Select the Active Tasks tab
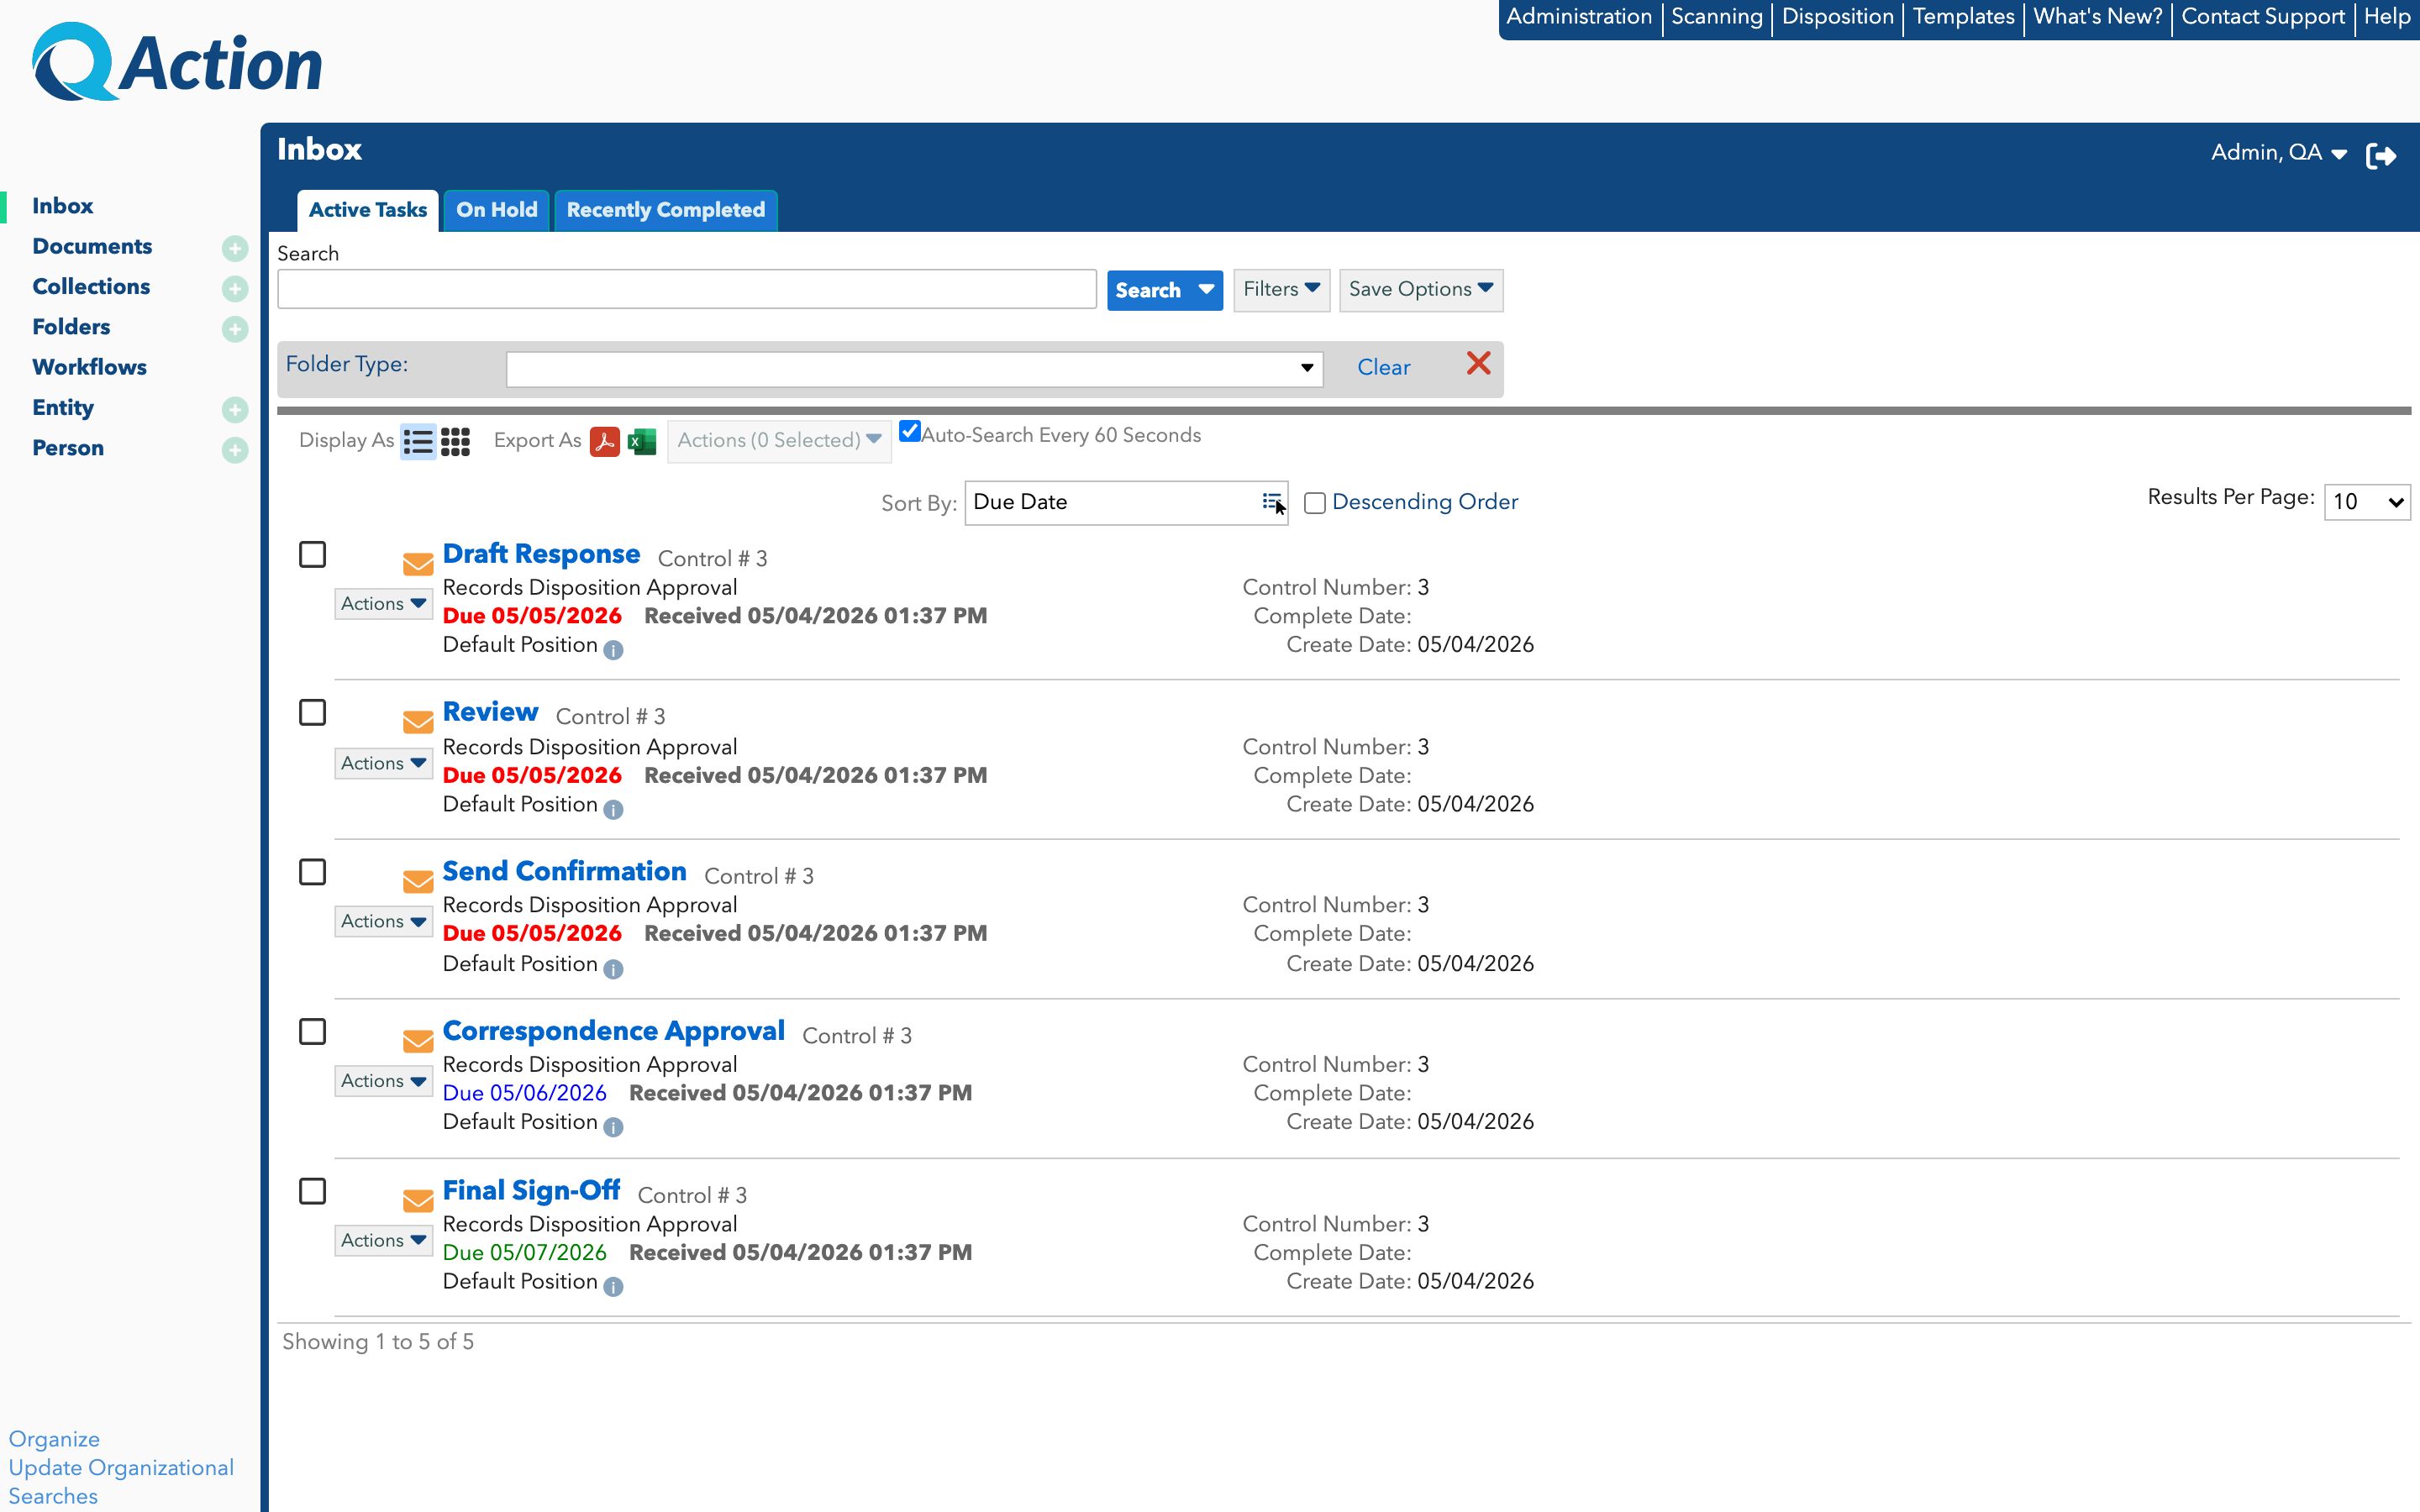Screen dimensions: 2420x1512 pos(368,210)
